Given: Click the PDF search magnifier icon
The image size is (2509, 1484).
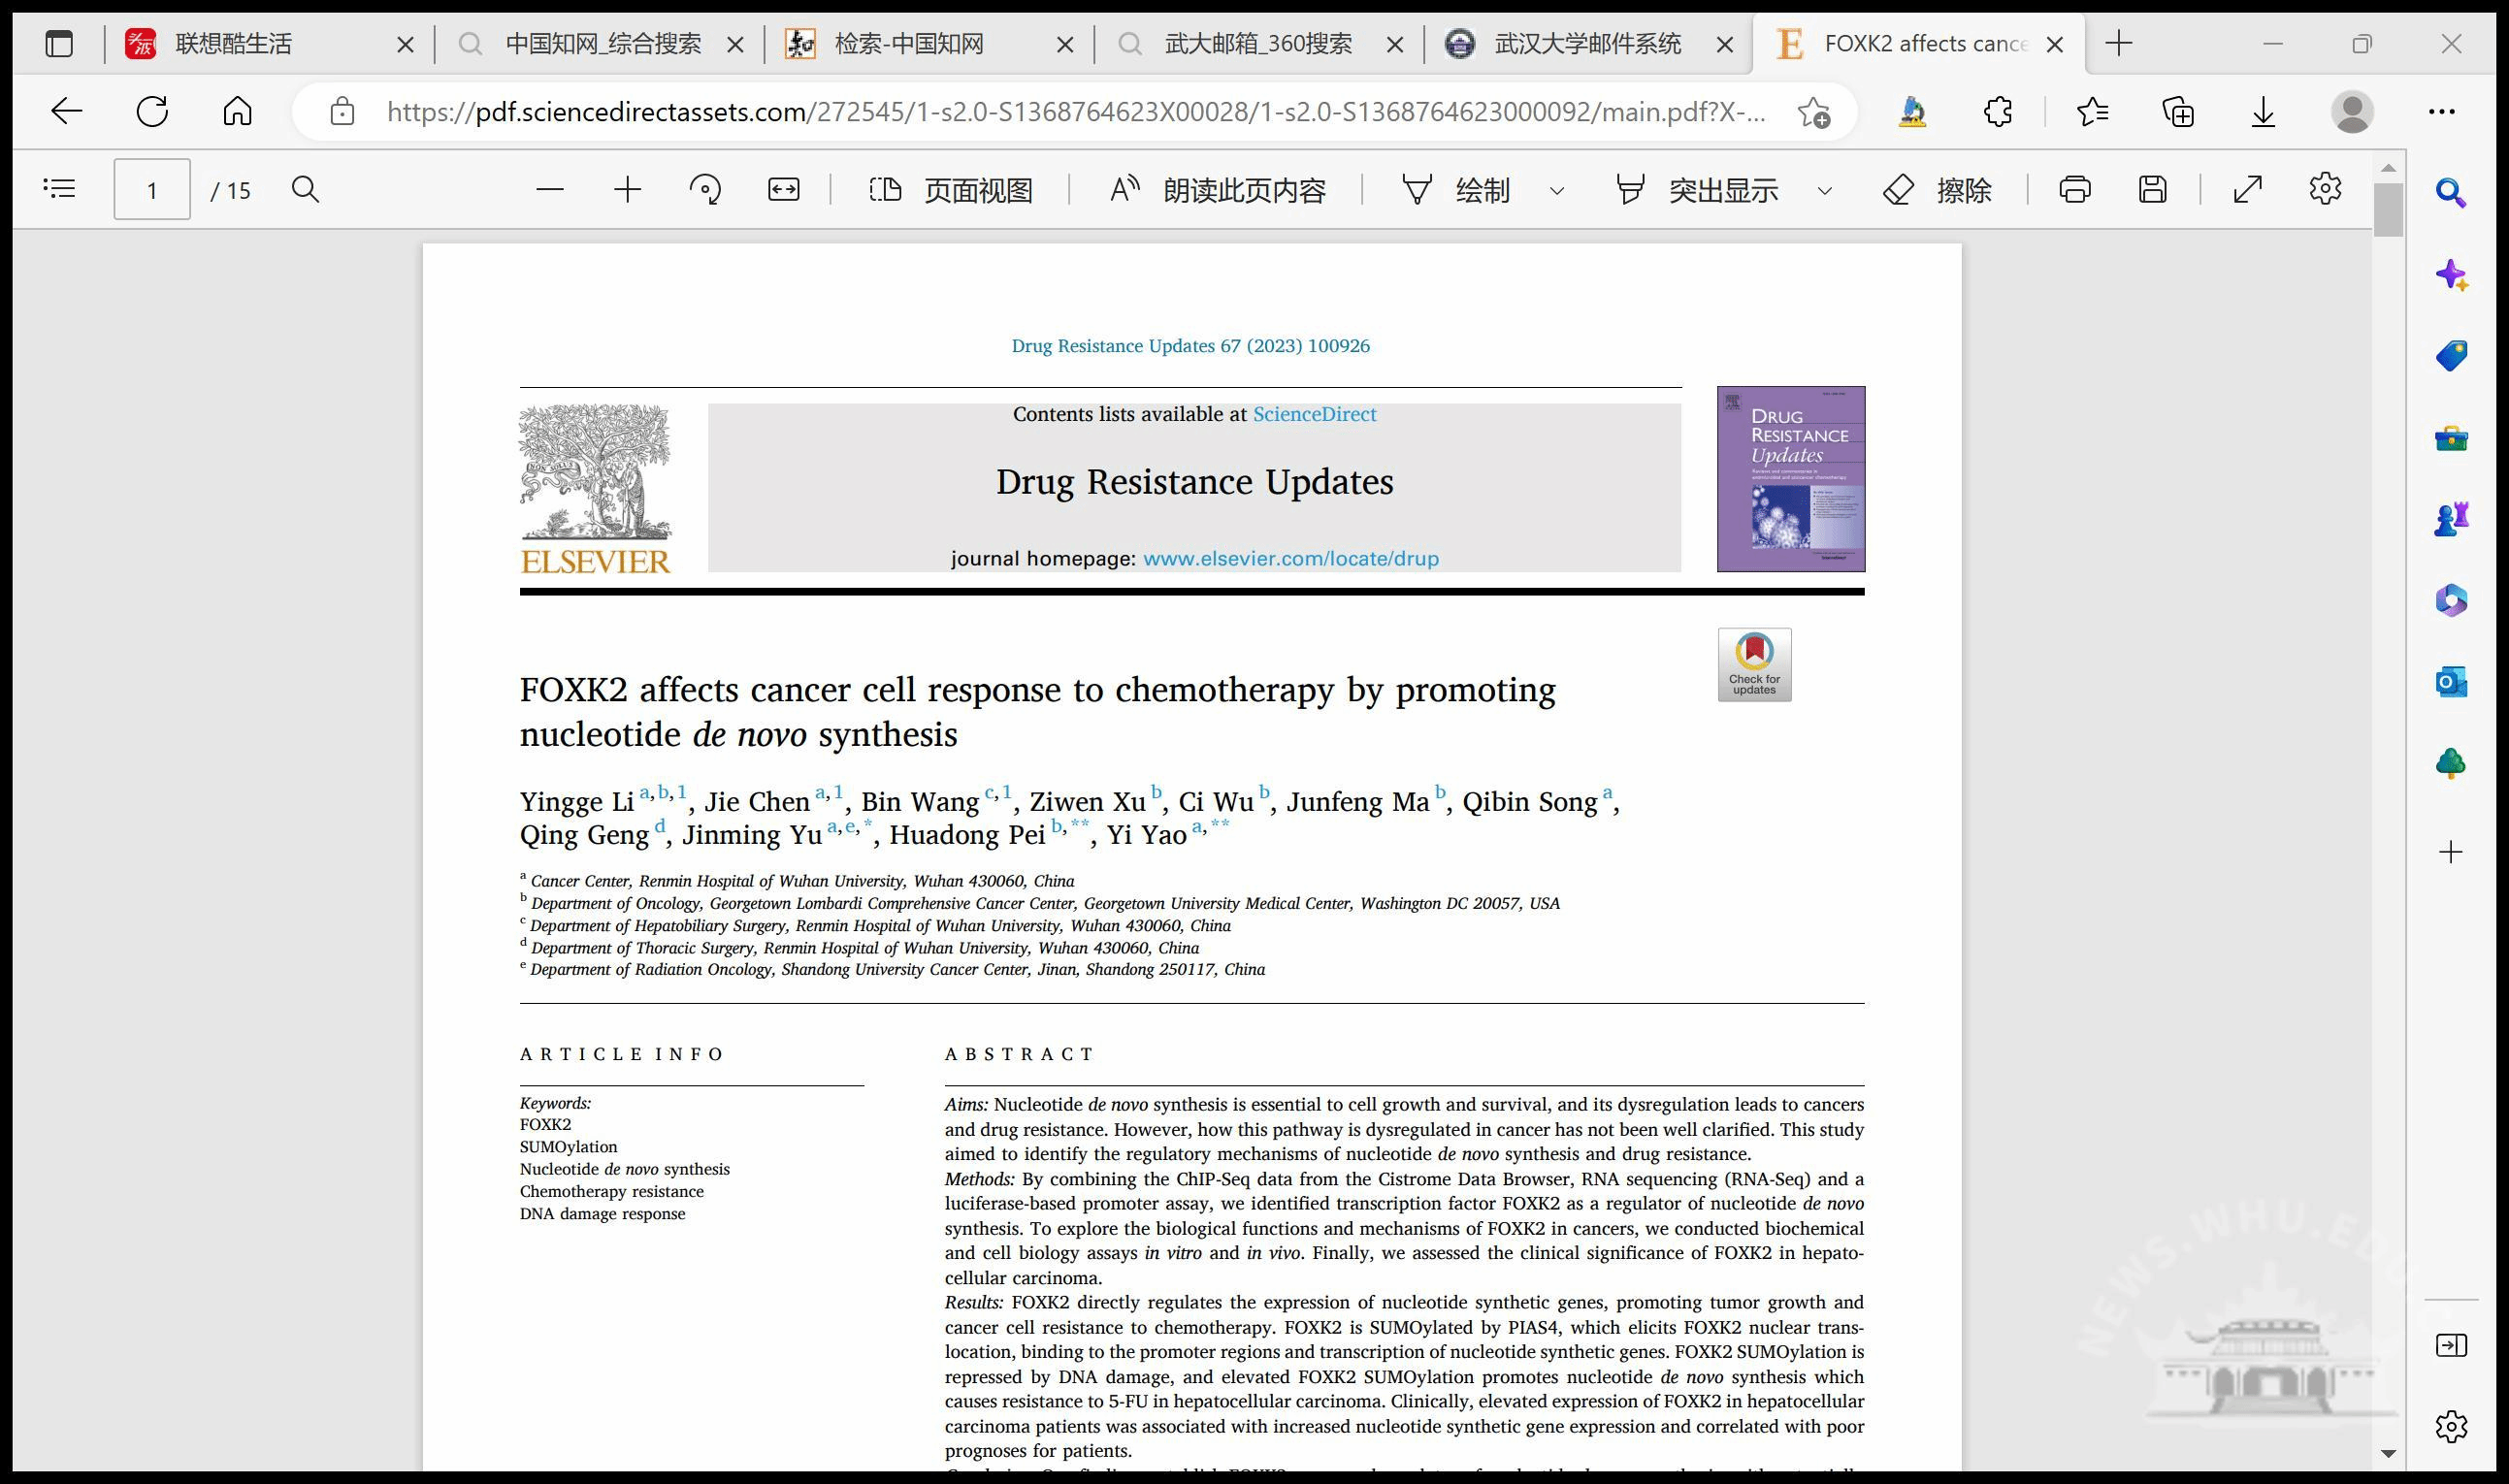Looking at the screenshot, I should tap(305, 189).
